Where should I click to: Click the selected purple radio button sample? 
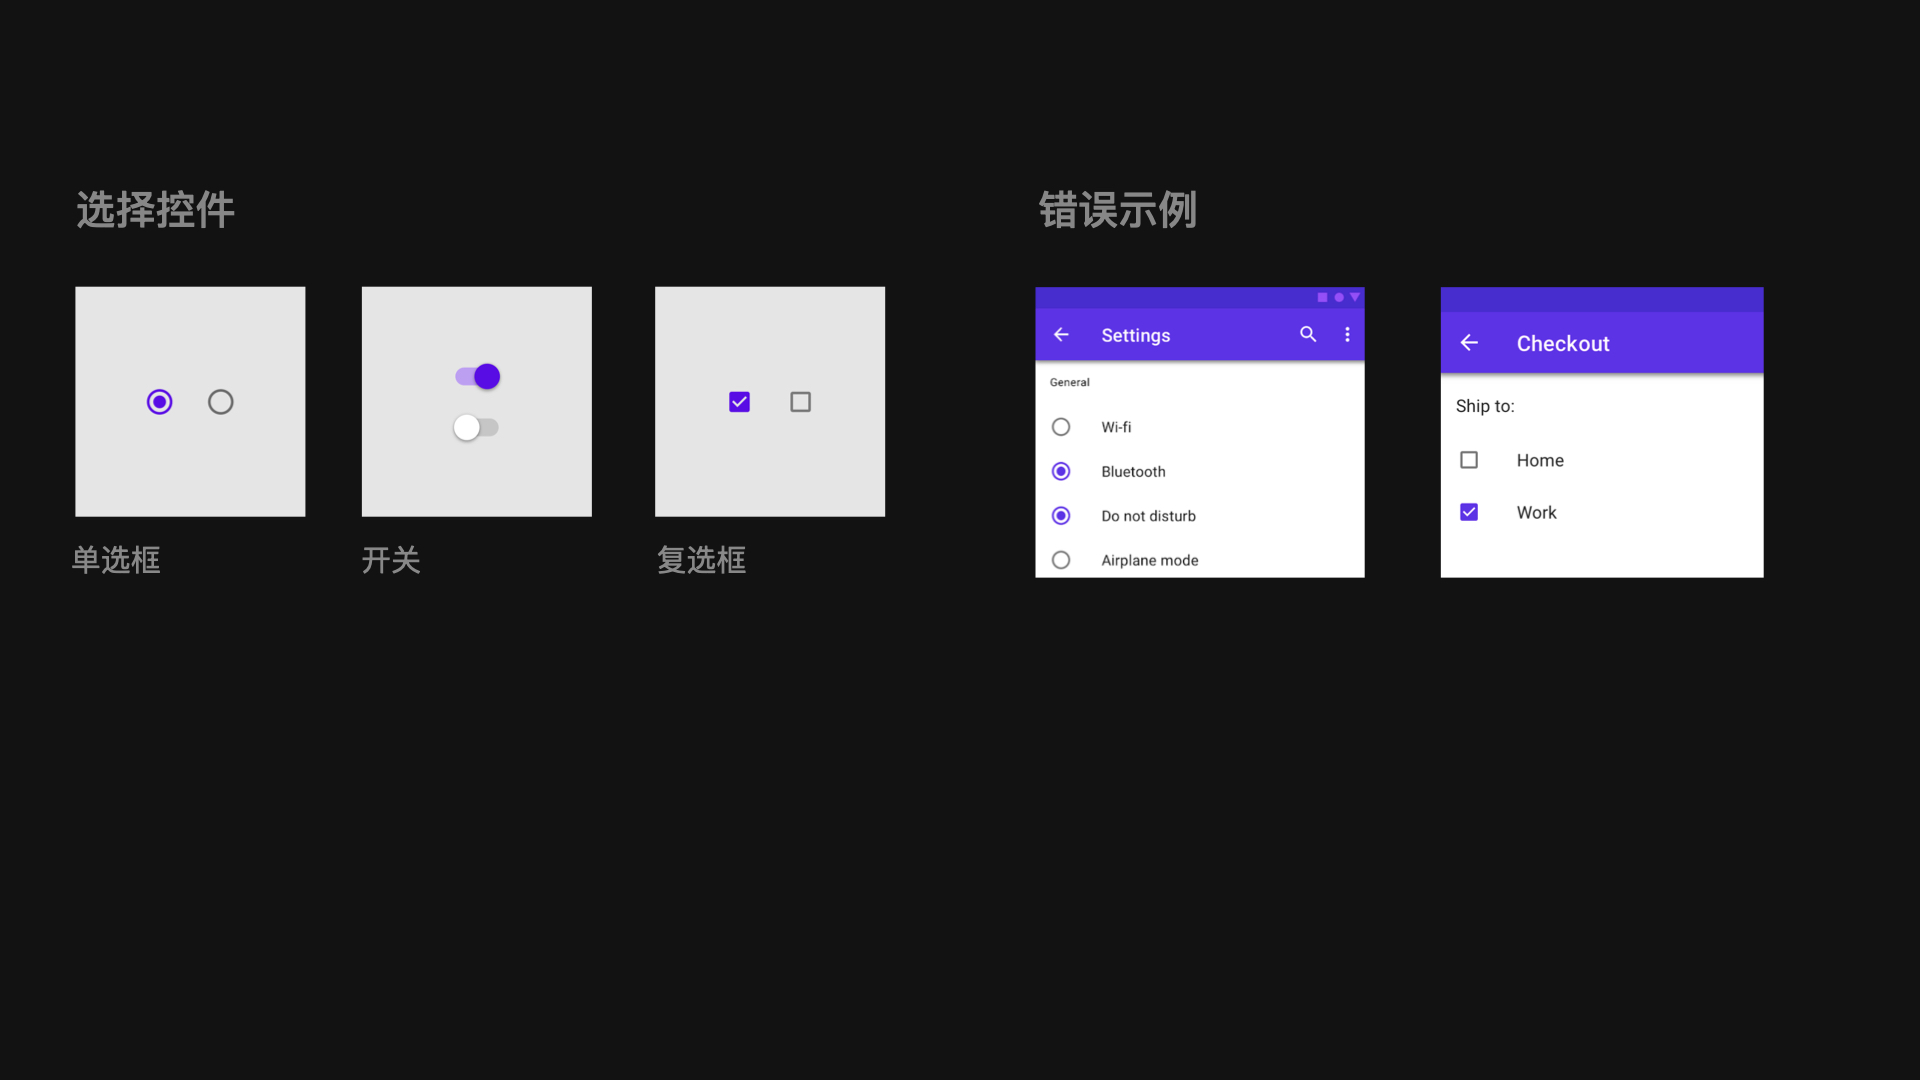point(160,402)
